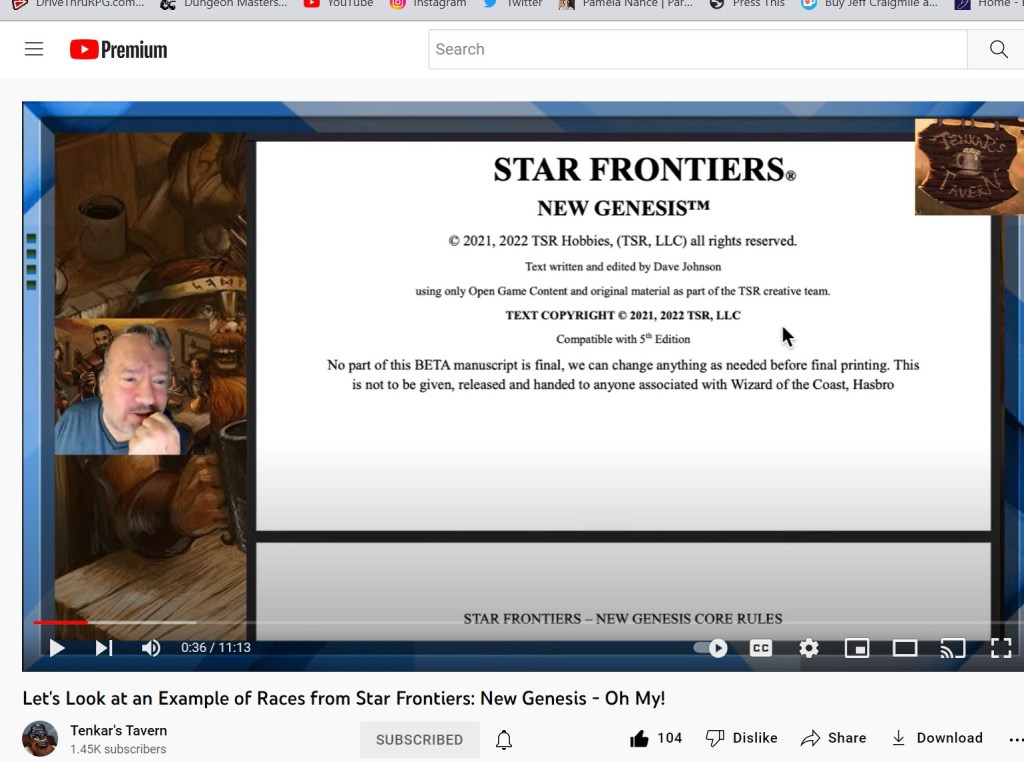
Task: Play the video
Action: coord(57,648)
